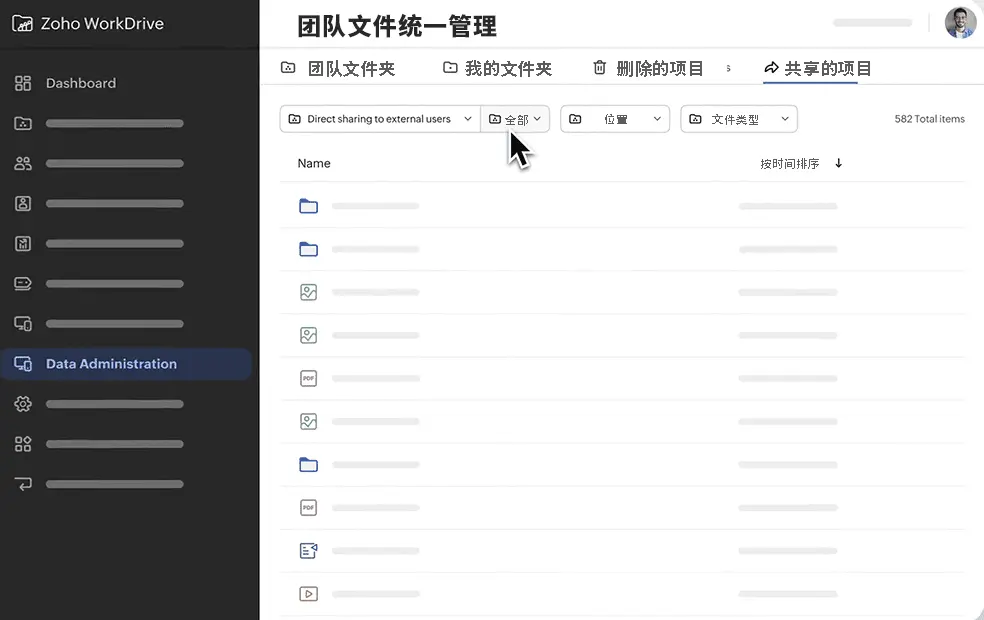Open the Dashboard from the sidebar
984x620 pixels.
[x=81, y=83]
